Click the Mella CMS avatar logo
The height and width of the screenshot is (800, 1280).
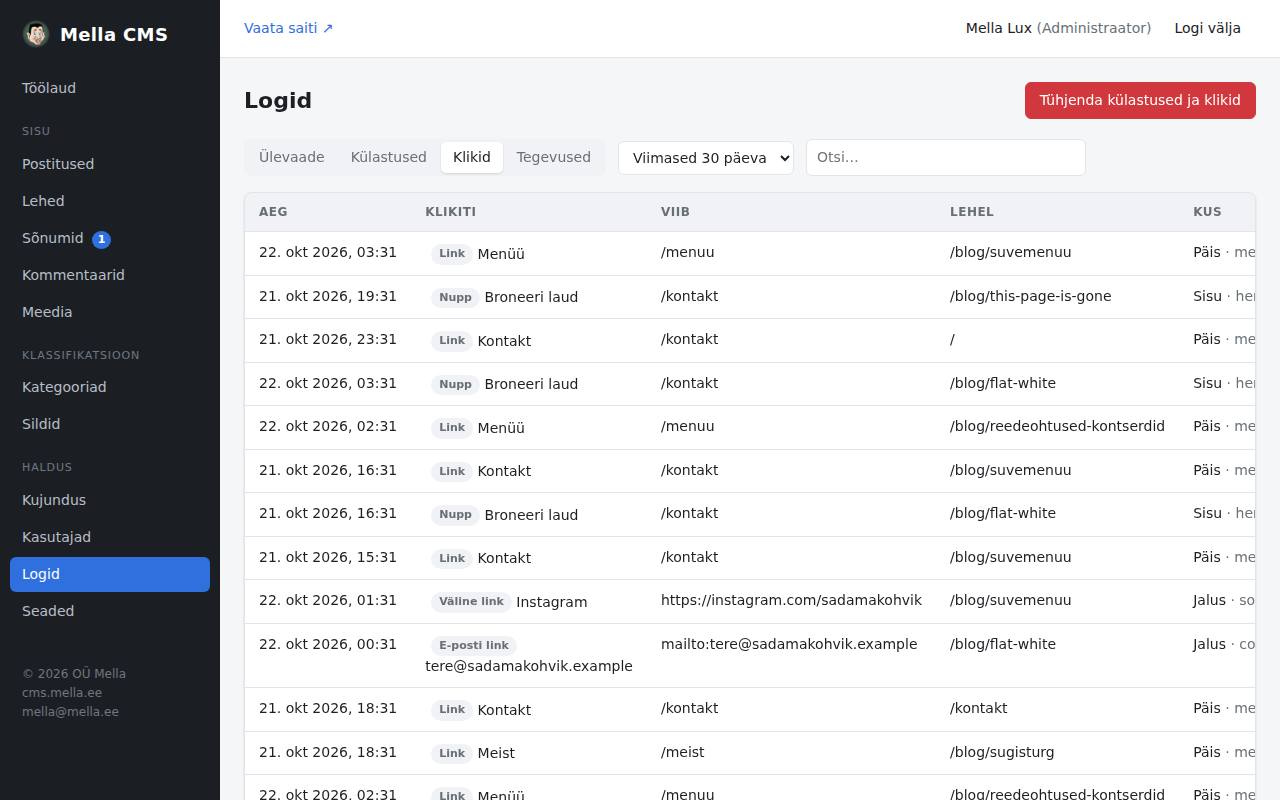click(36, 34)
